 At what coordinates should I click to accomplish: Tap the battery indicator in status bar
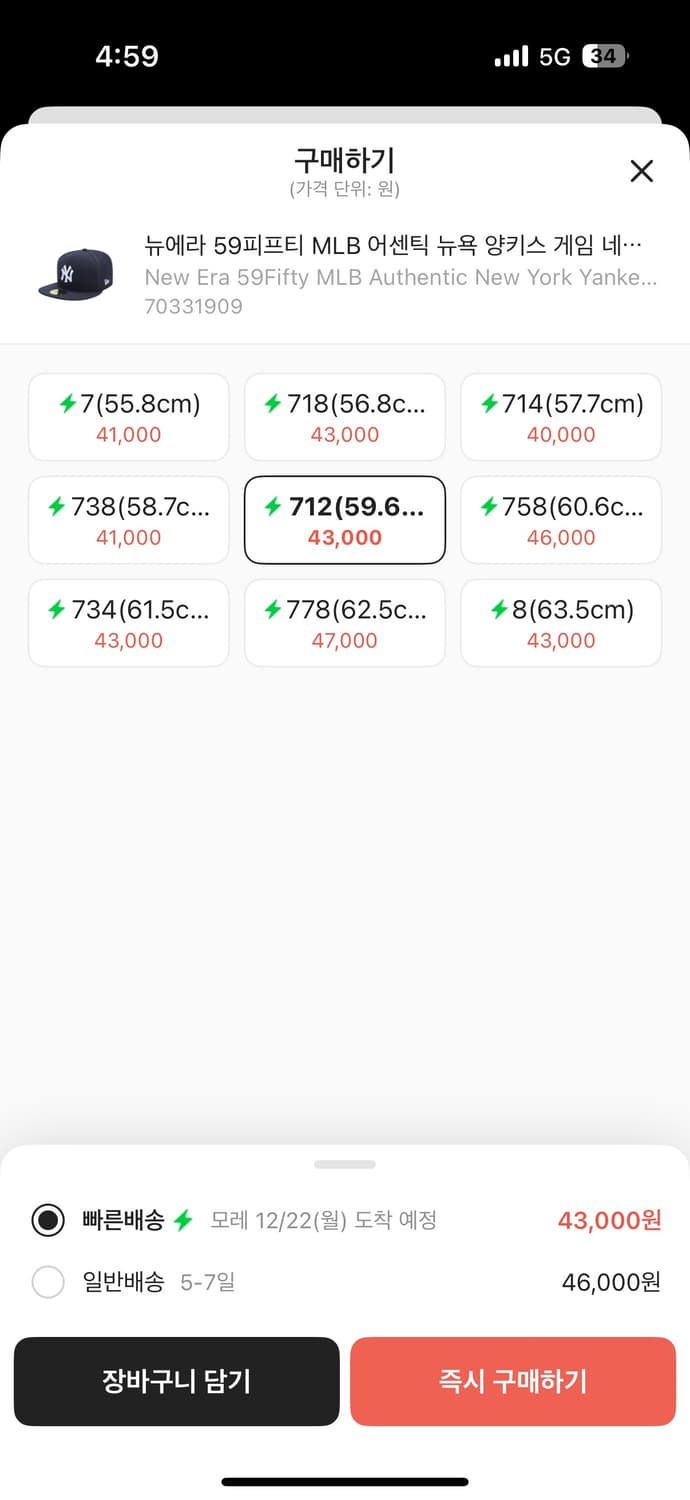click(x=604, y=57)
